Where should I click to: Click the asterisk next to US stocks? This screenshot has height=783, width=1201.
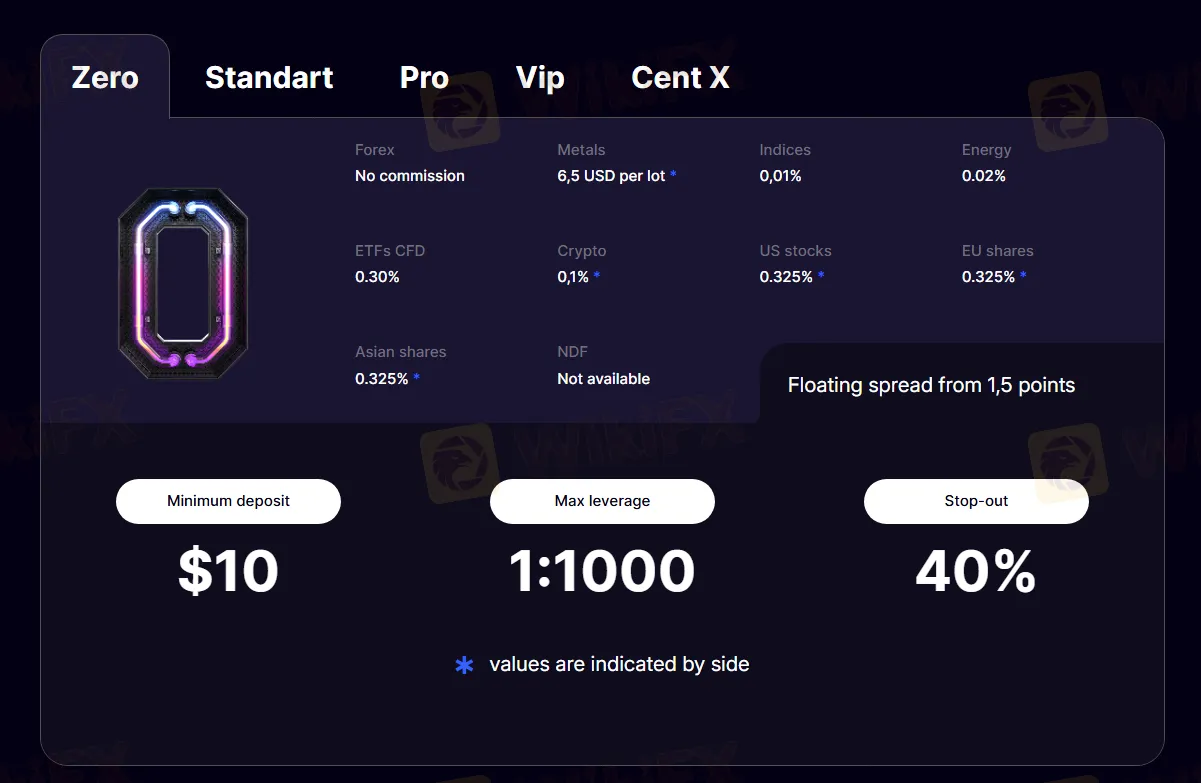821,277
